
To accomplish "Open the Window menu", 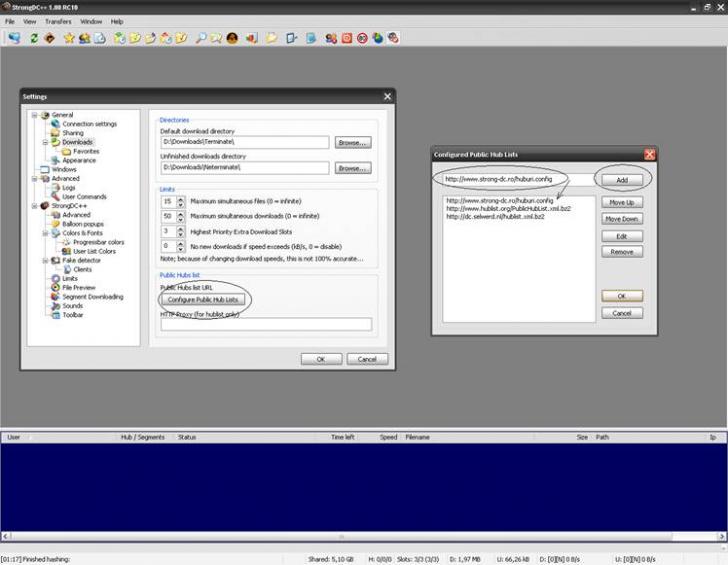I will pos(91,21).
